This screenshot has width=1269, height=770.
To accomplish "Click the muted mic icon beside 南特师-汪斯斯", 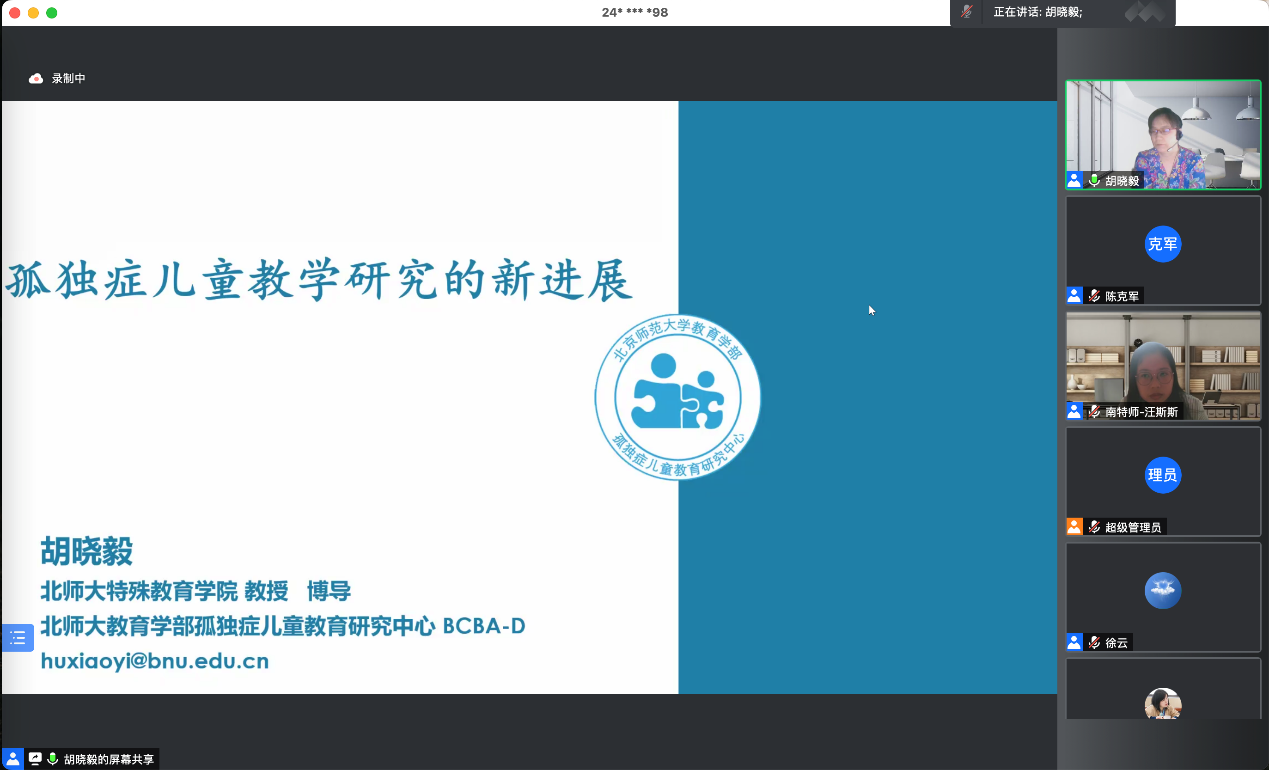I will (x=1094, y=411).
